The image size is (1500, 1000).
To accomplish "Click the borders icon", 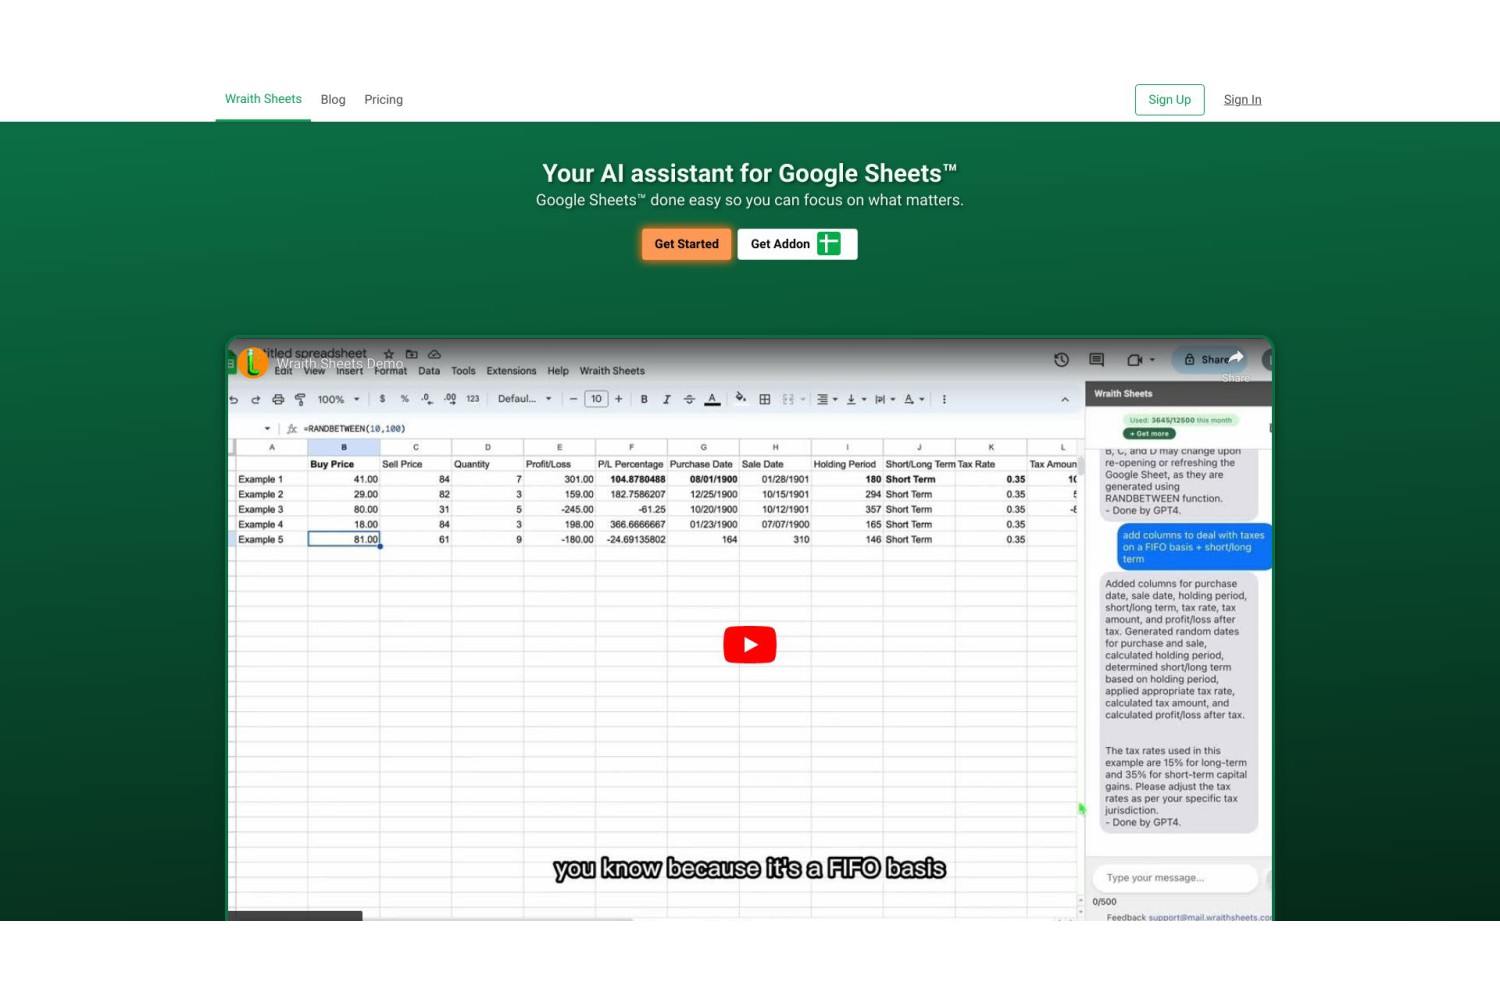I will click(x=765, y=400).
